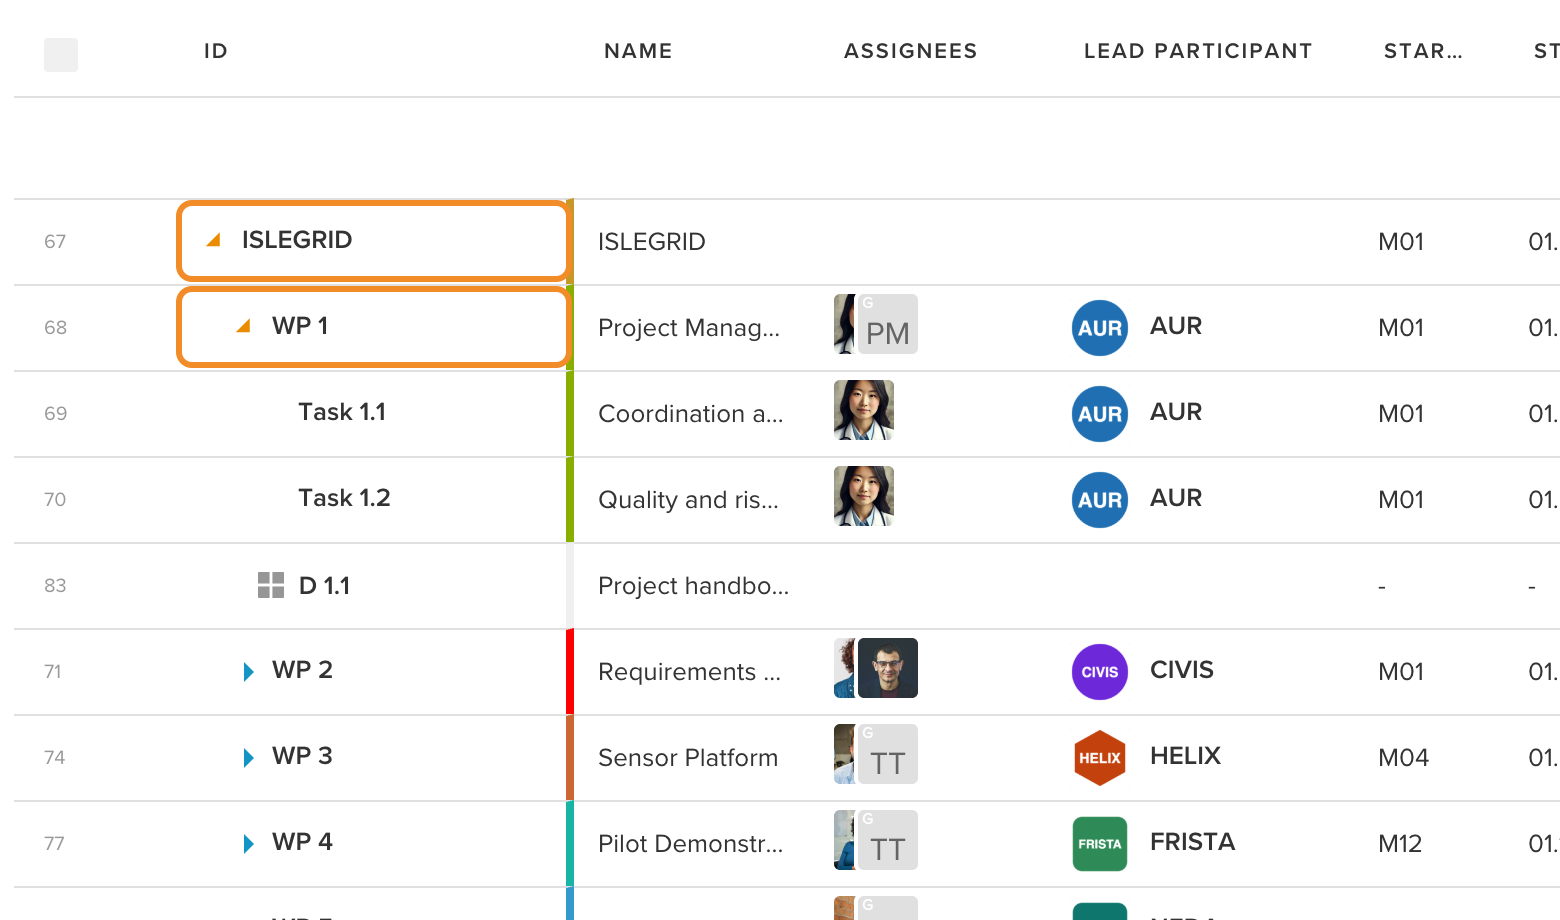Click the M04 start value for WP 3
The height and width of the screenshot is (920, 1560).
pyautogui.click(x=1404, y=758)
